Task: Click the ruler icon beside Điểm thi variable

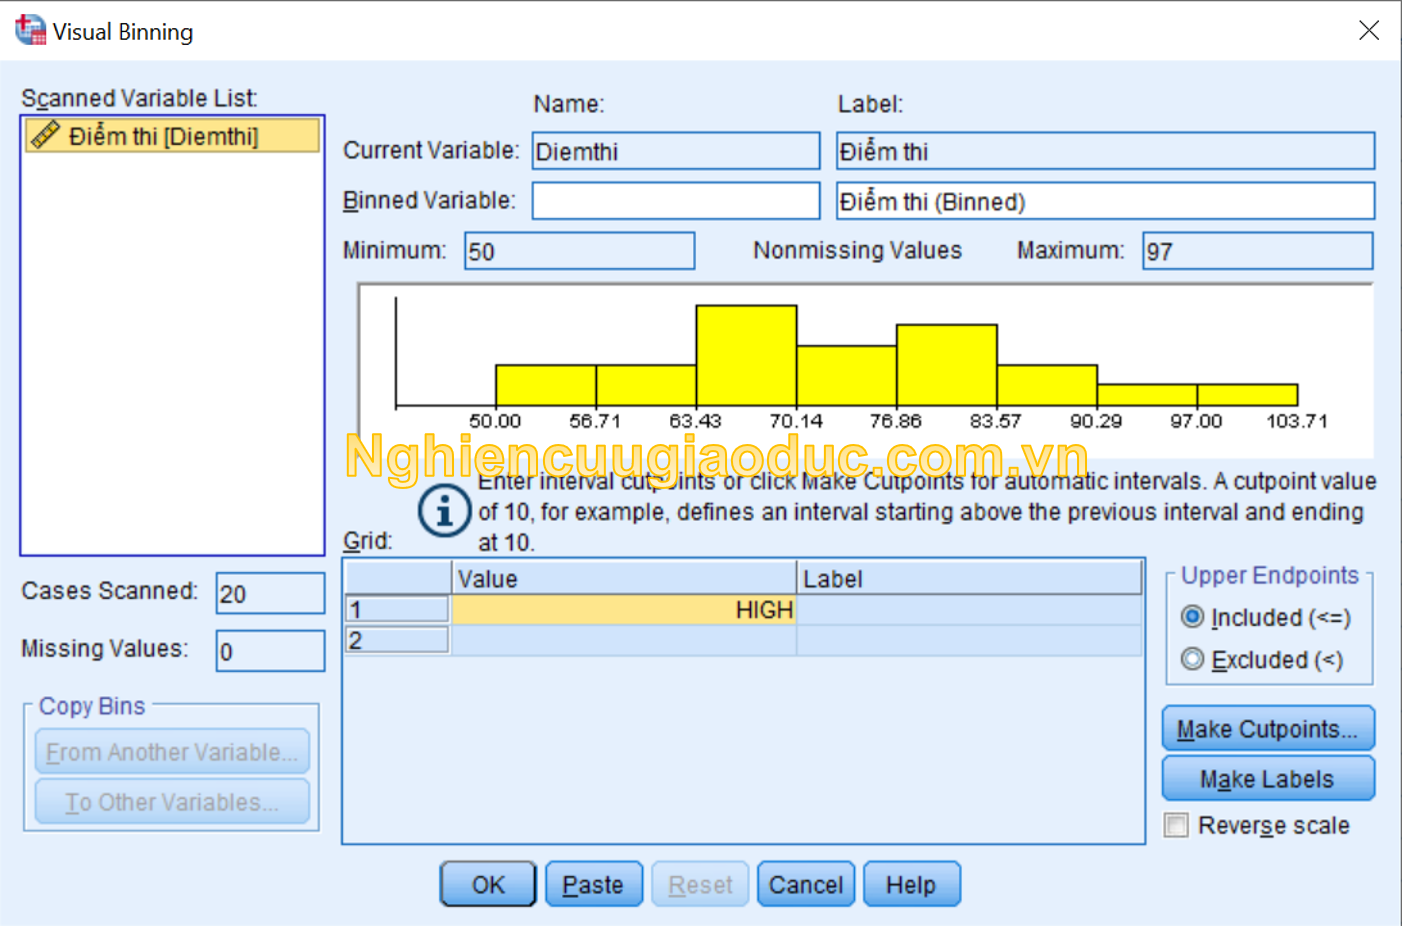Action: point(45,135)
